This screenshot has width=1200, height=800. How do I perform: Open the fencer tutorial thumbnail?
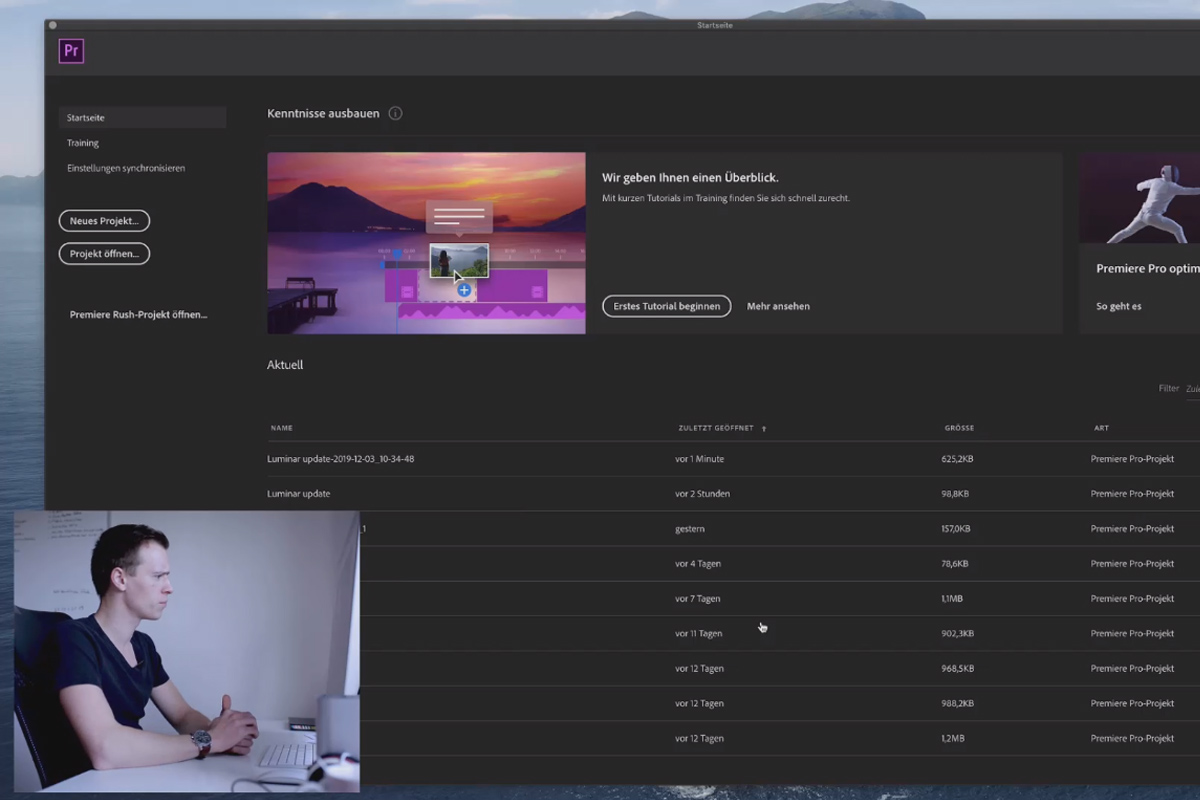pyautogui.click(x=1139, y=198)
